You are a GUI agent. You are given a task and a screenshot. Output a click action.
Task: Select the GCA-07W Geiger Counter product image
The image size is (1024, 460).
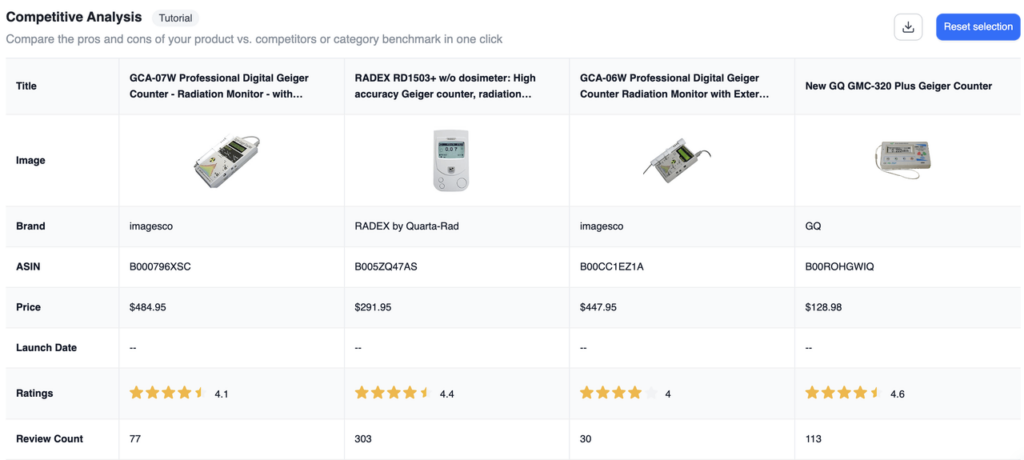pyautogui.click(x=227, y=160)
